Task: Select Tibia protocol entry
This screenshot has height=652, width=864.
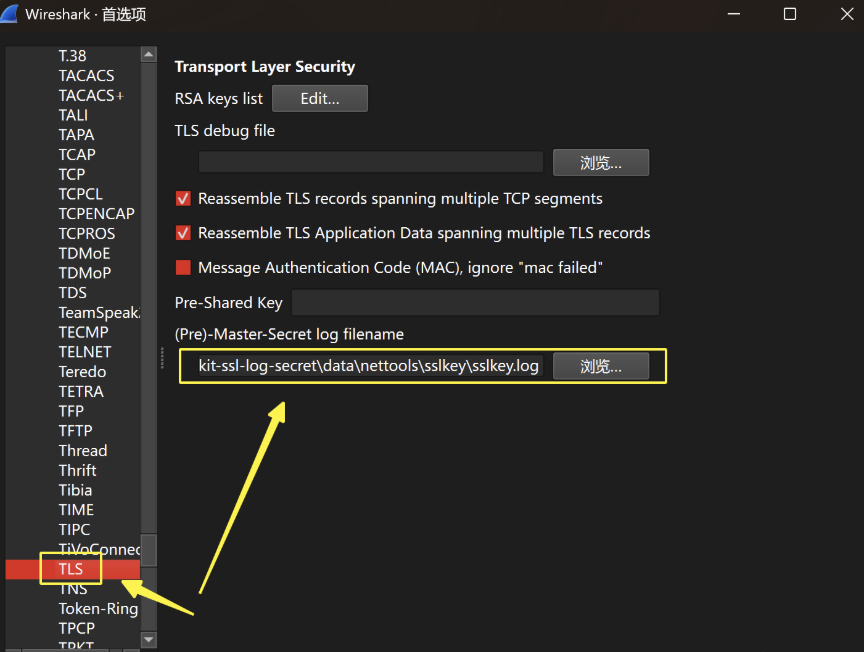Action: (x=75, y=491)
